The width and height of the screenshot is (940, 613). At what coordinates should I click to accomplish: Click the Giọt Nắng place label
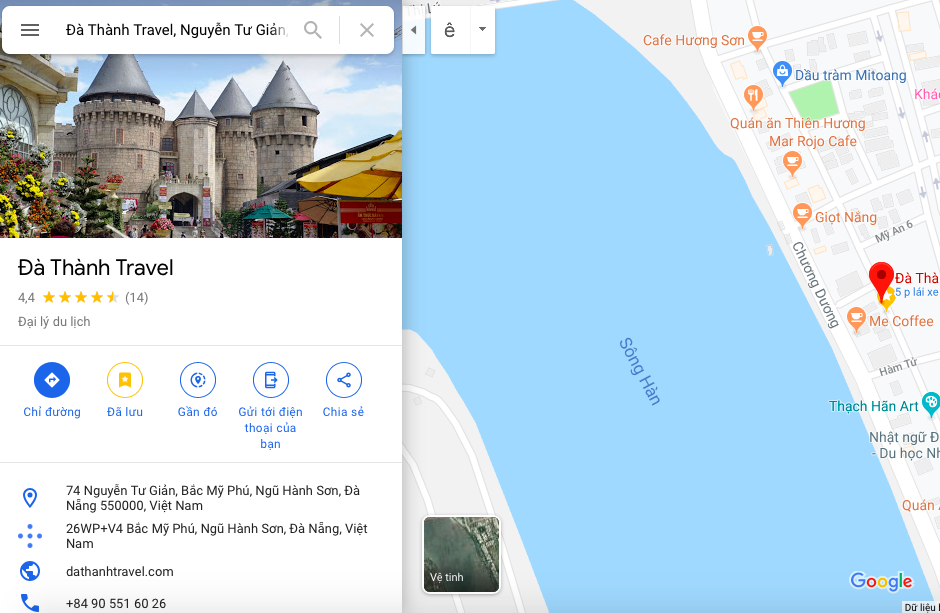tap(846, 217)
